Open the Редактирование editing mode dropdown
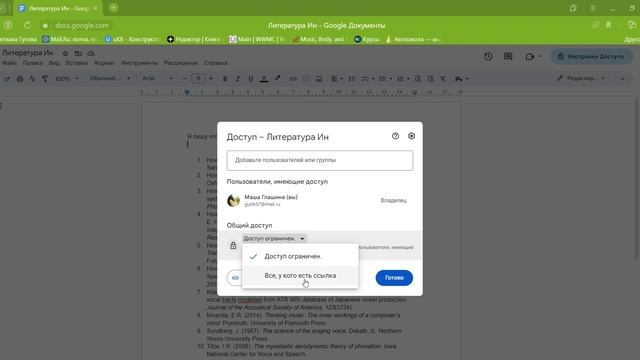Viewport: 640px width, 360px height. pos(580,78)
